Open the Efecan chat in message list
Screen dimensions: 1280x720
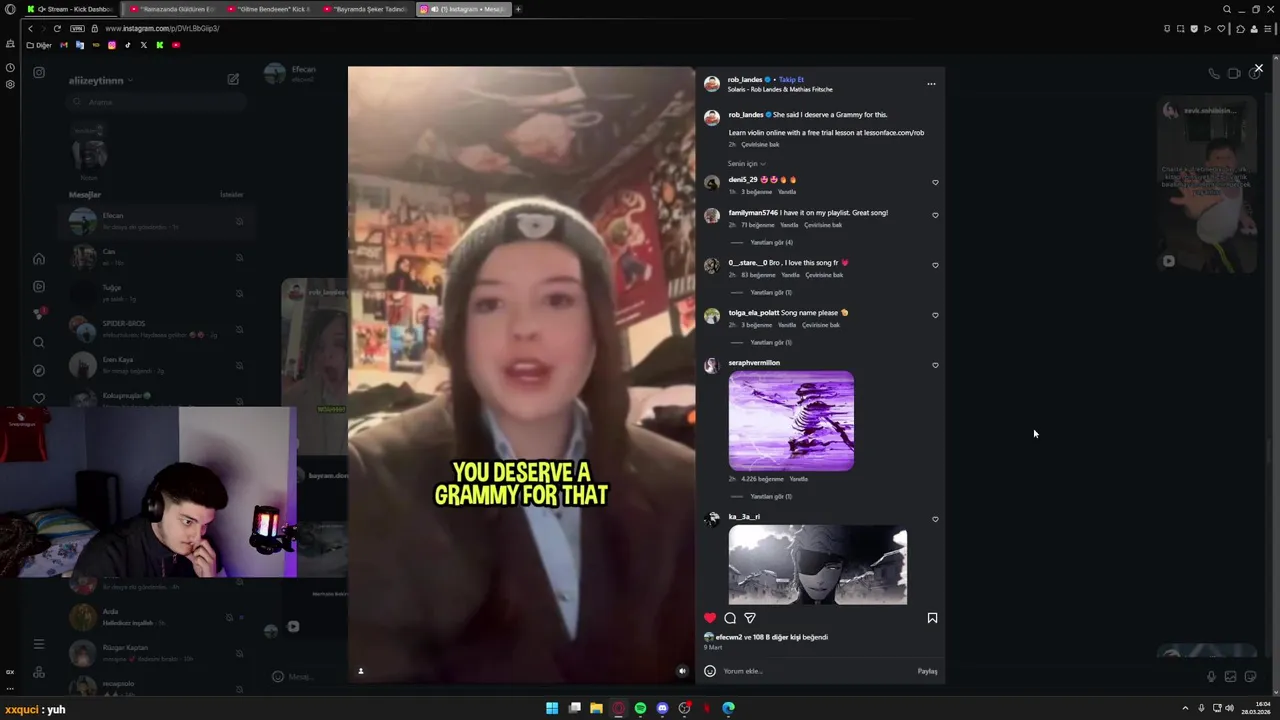pos(155,221)
